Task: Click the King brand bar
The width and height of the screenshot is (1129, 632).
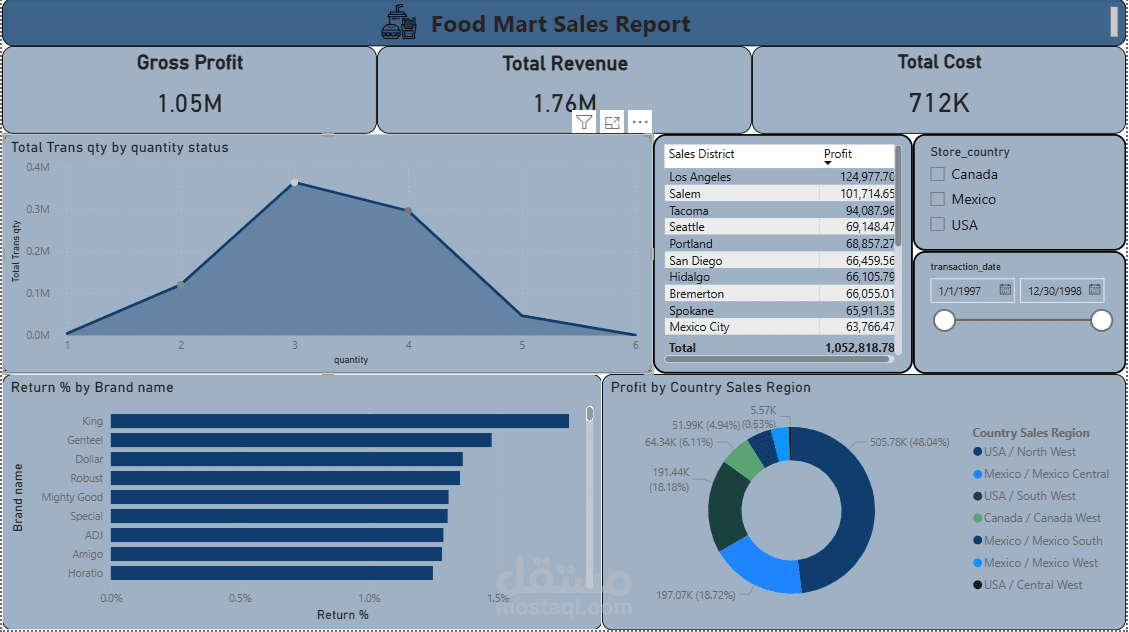Action: pos(340,421)
